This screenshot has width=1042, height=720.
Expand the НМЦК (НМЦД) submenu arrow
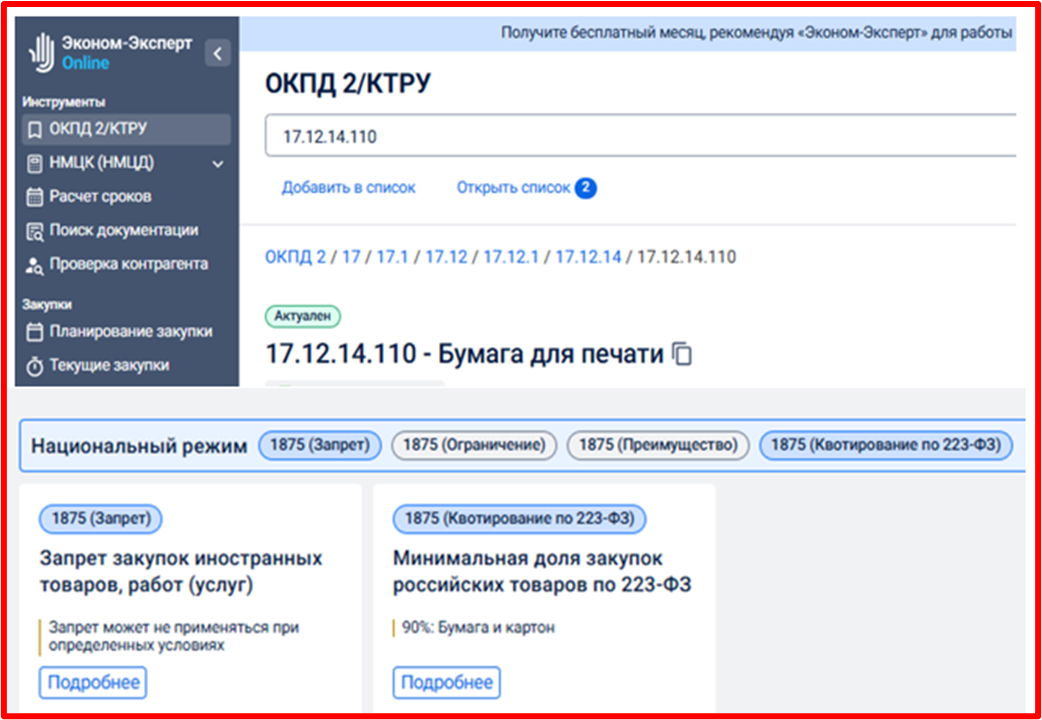tap(218, 163)
